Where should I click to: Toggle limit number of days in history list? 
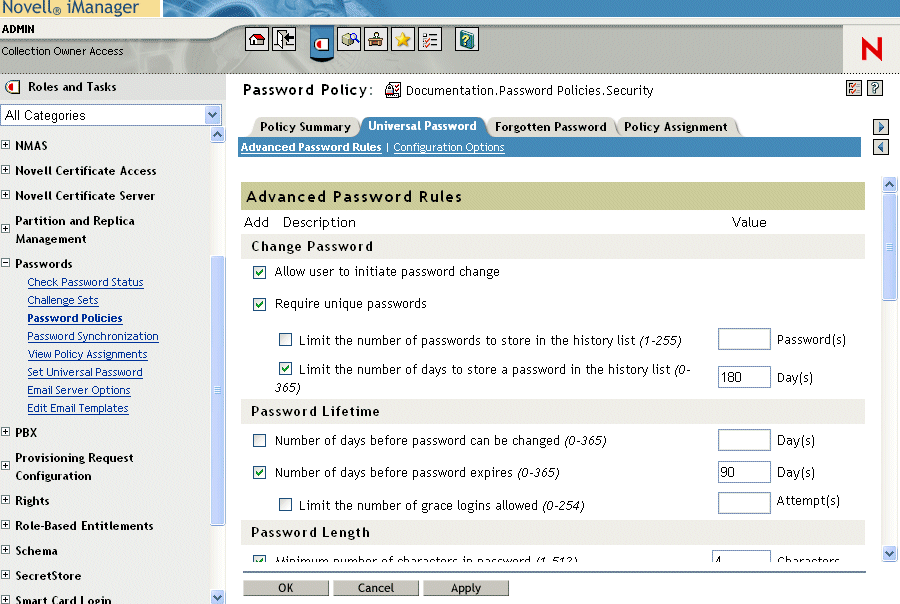(x=285, y=368)
